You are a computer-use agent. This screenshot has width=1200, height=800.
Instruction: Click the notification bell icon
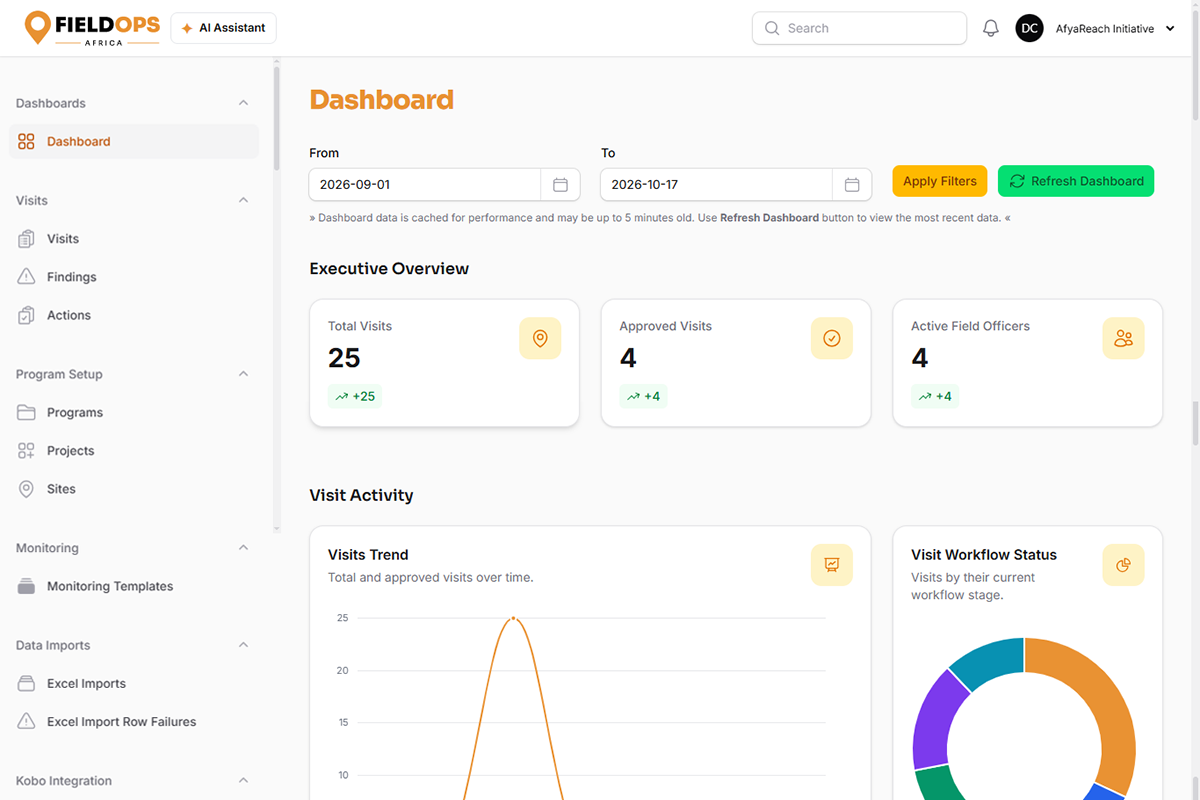pyautogui.click(x=991, y=29)
